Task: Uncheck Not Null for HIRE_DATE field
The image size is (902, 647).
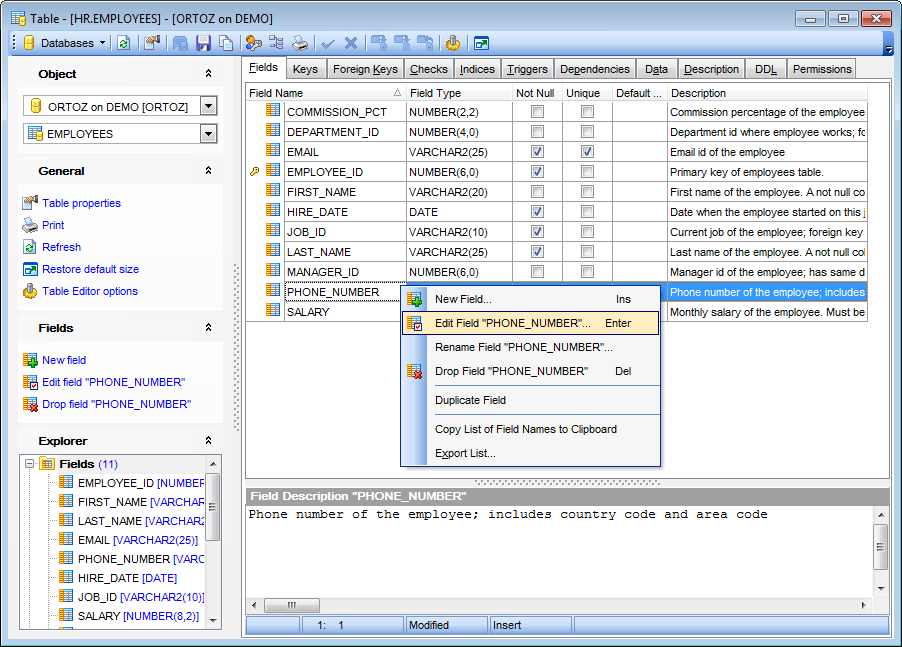Action: pyautogui.click(x=537, y=212)
